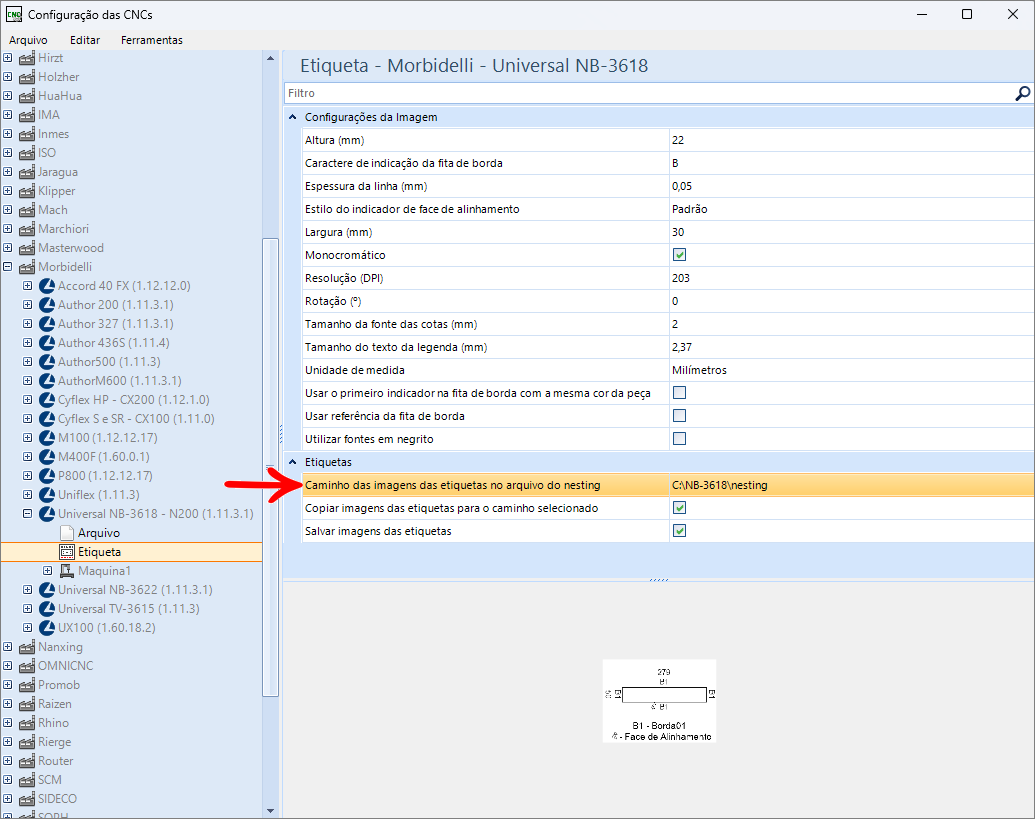Click the Arquivo document icon
The height and width of the screenshot is (819, 1035).
(x=67, y=533)
